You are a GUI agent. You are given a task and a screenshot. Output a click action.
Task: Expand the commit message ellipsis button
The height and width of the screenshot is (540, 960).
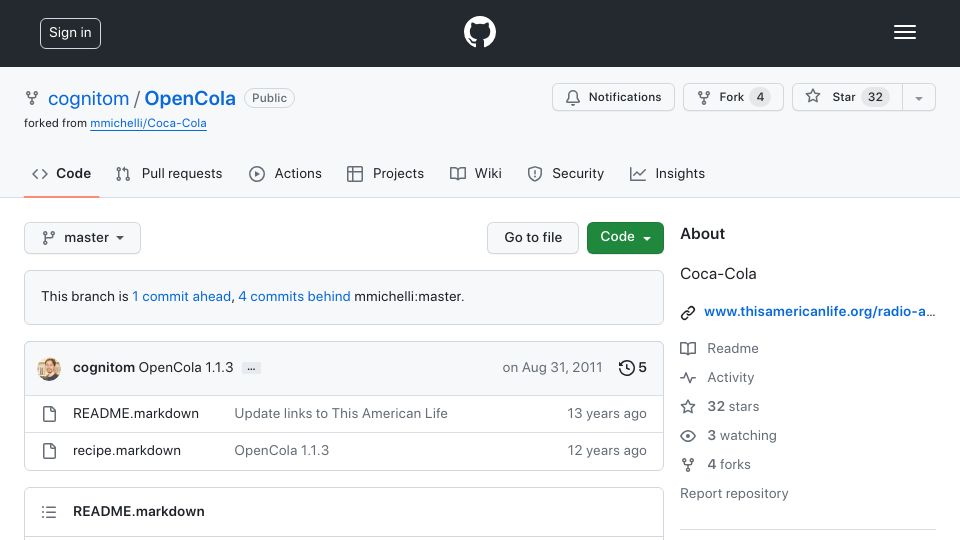251,369
